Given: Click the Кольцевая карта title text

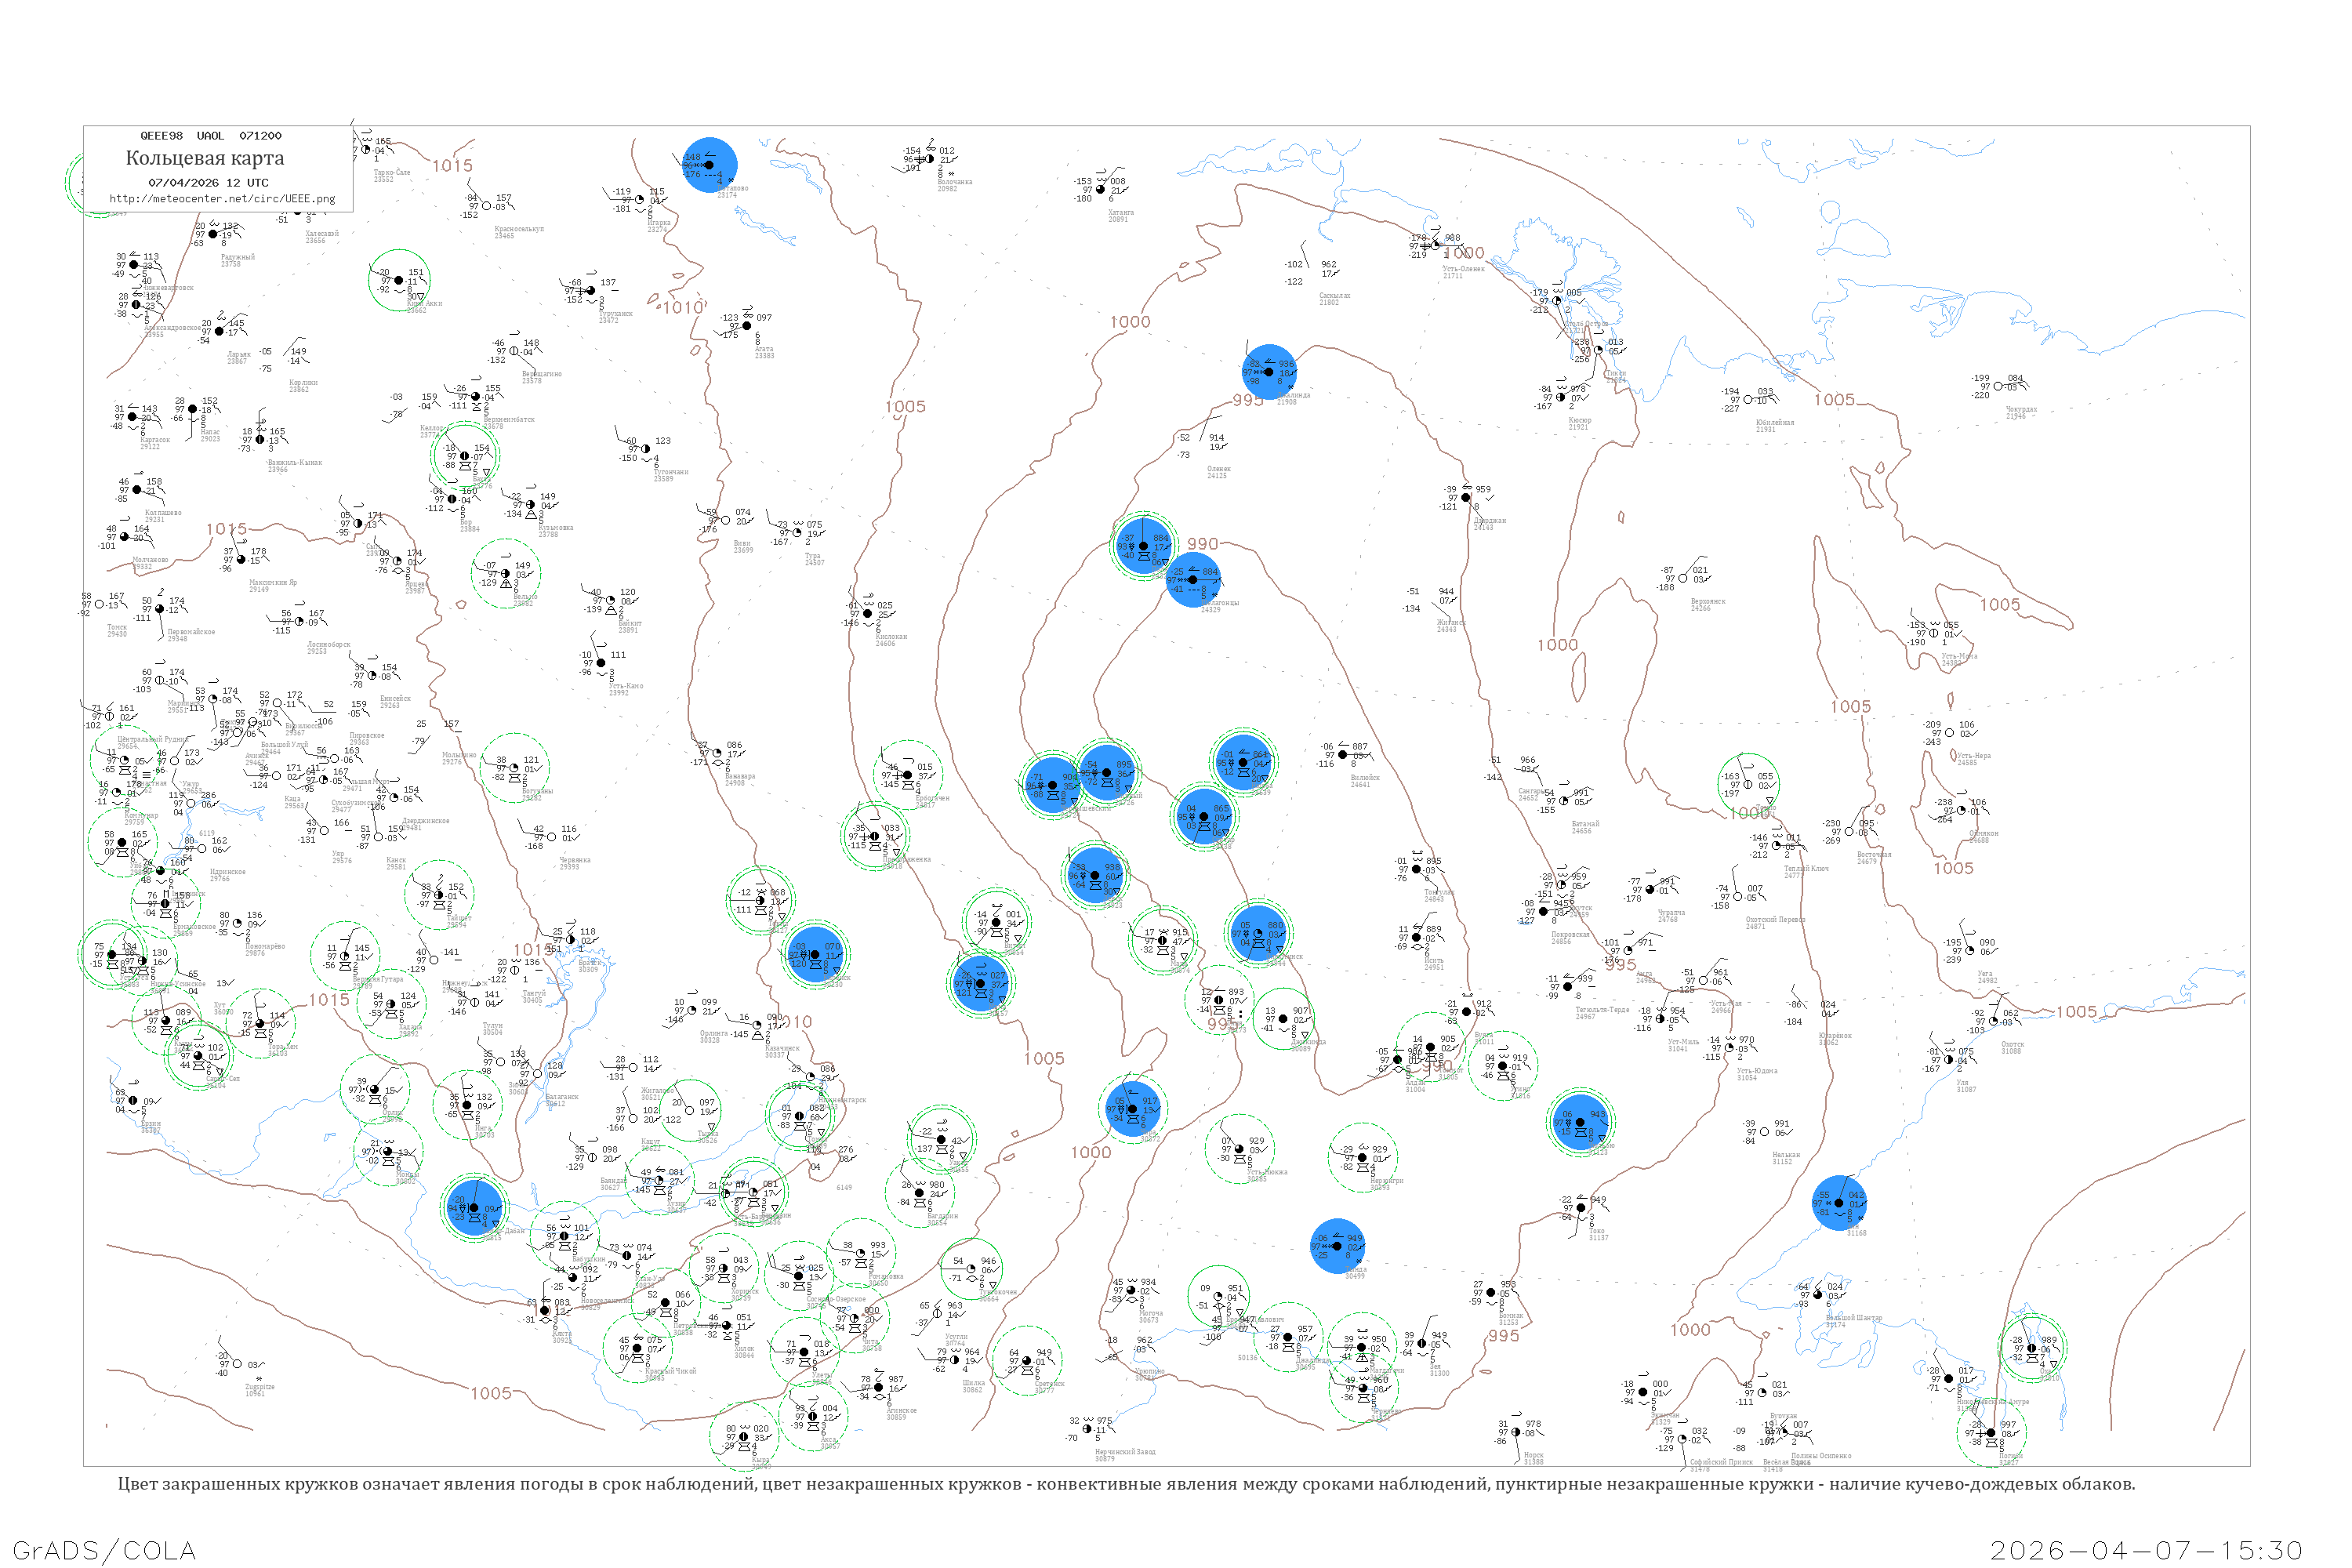Looking at the screenshot, I should (204, 158).
